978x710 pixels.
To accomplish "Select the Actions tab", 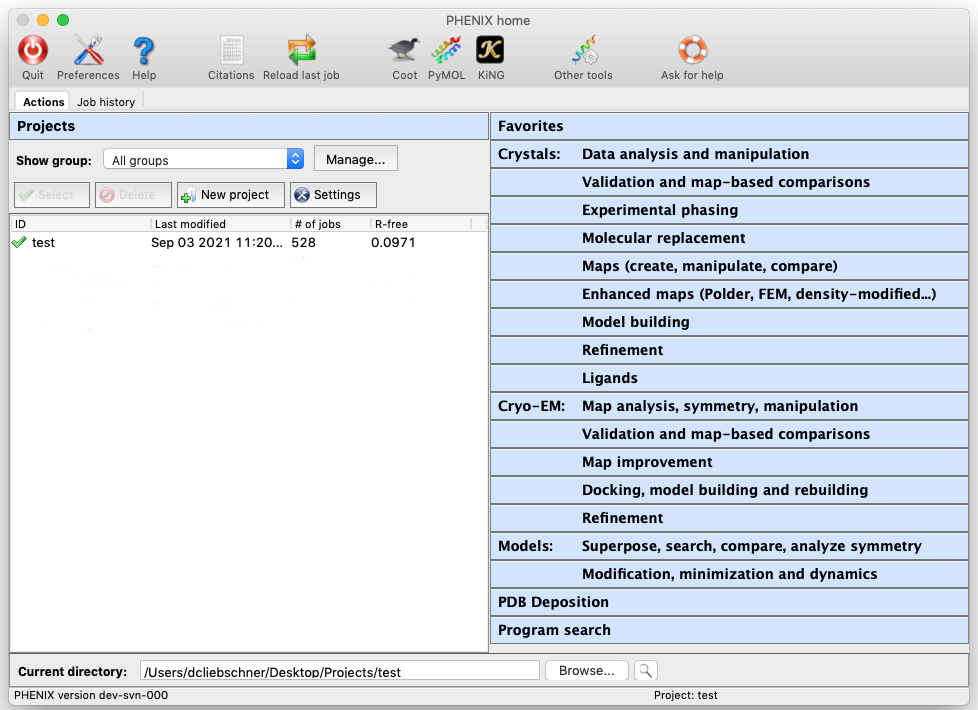I will click(x=43, y=102).
